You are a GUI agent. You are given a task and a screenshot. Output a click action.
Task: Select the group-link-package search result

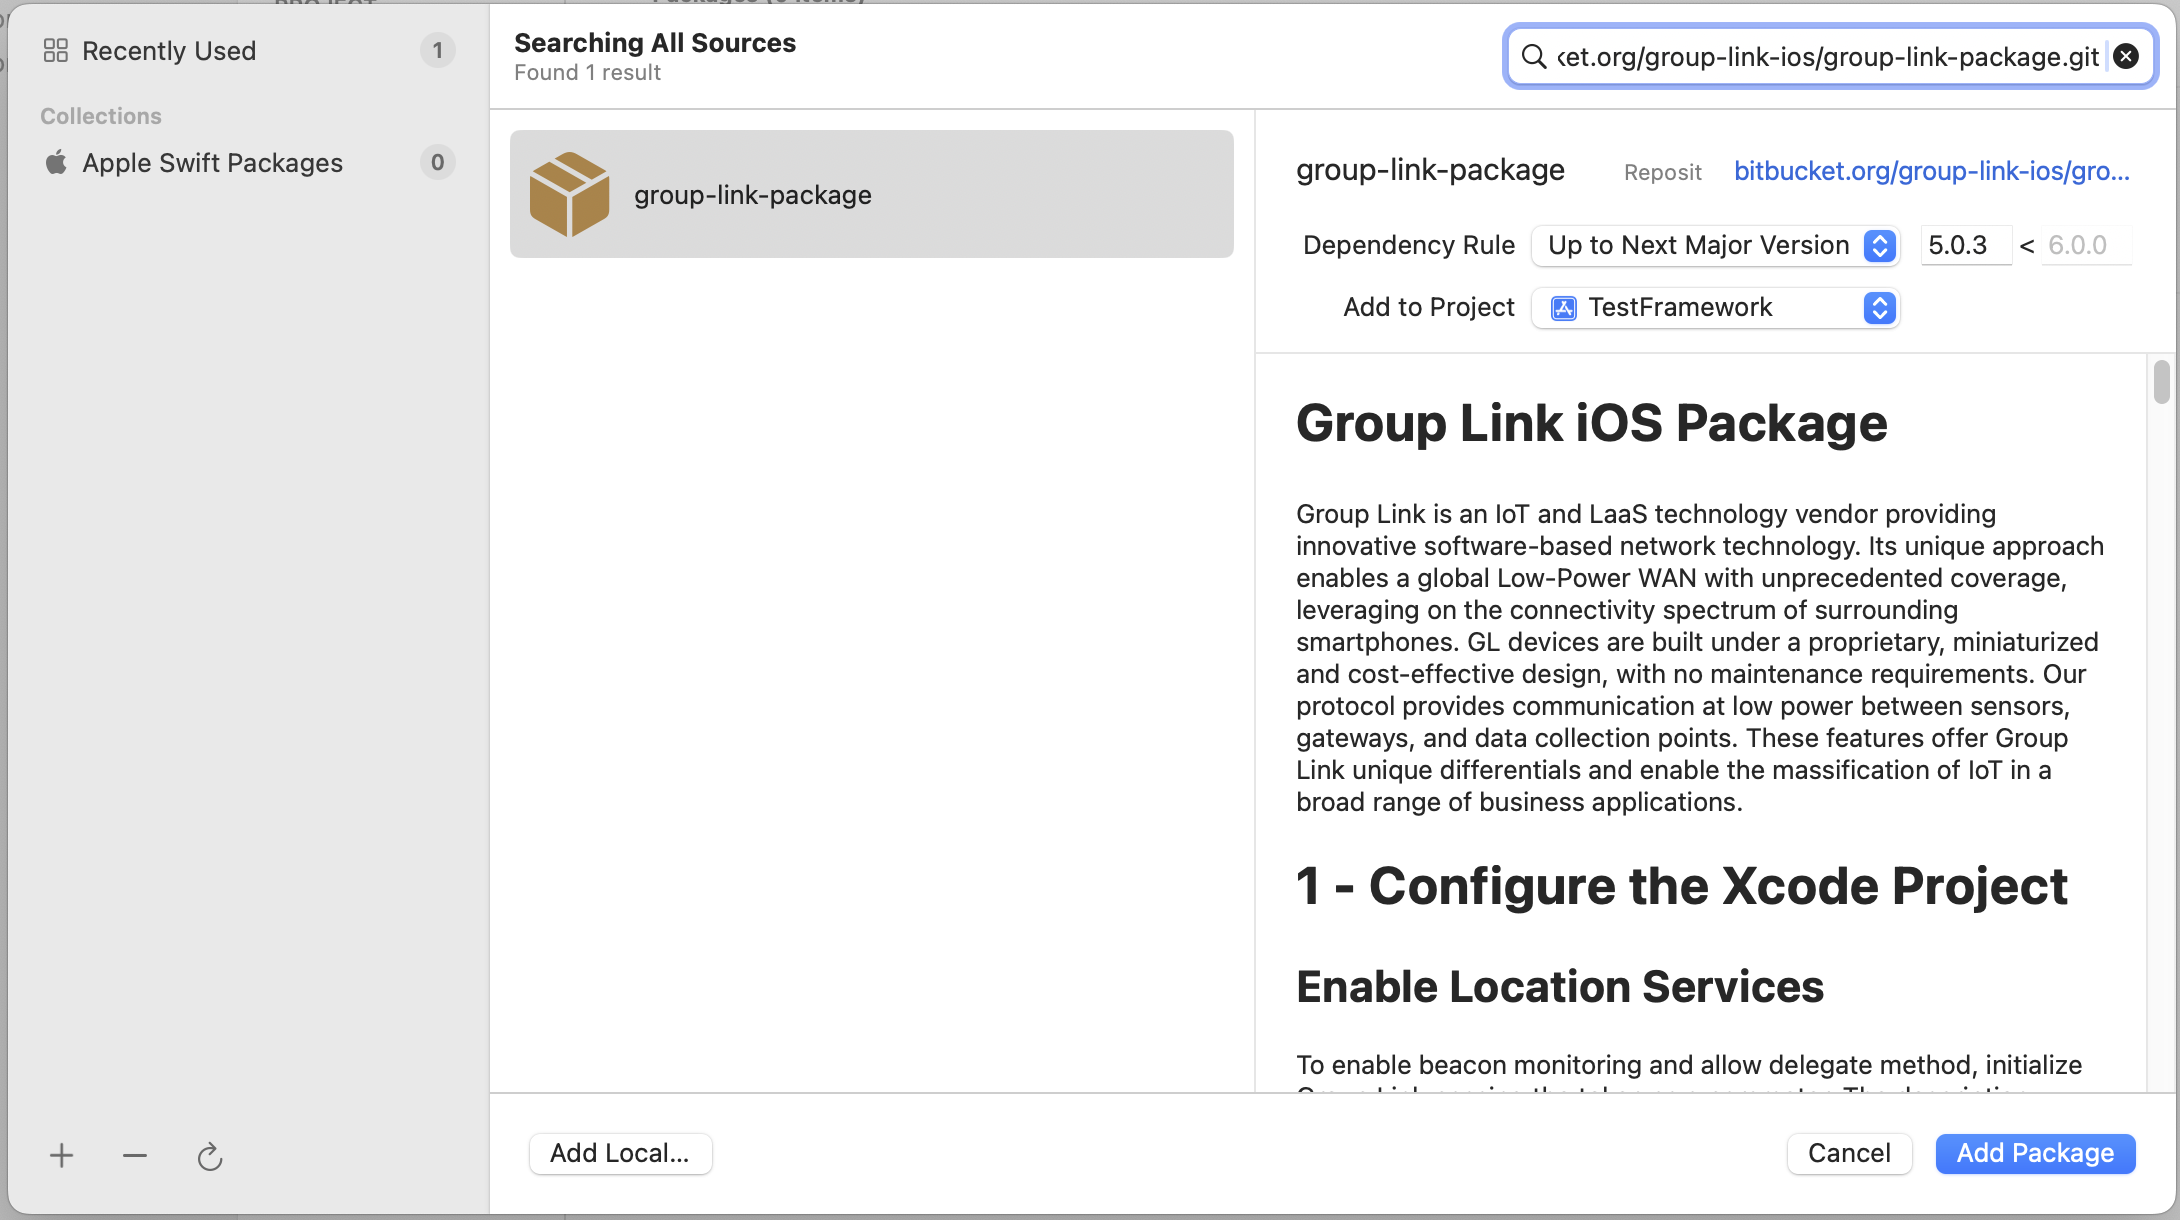870,194
